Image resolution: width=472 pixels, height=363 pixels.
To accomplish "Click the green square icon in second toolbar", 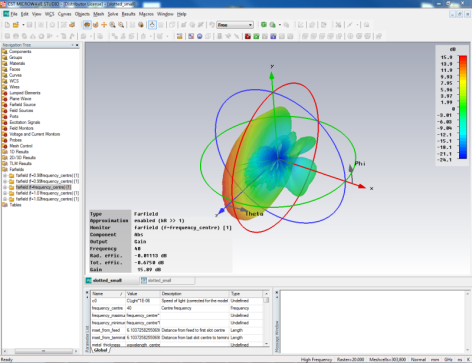I will 256,36.
